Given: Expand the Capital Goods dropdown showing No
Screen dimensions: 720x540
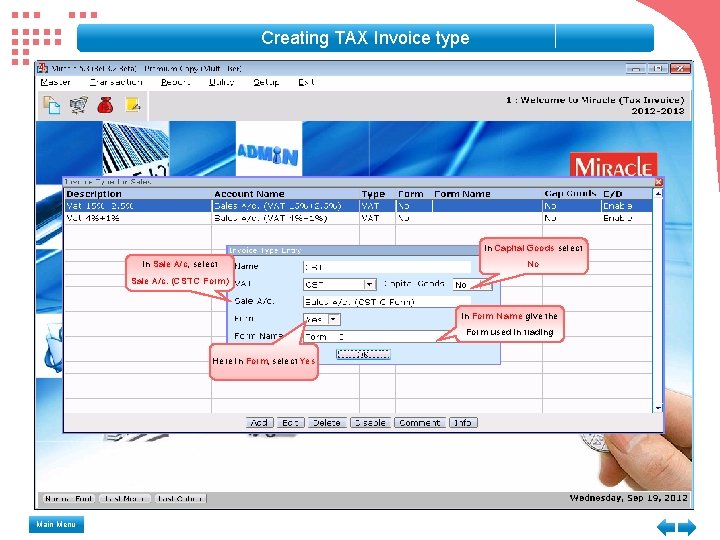Looking at the screenshot, I should 486,284.
